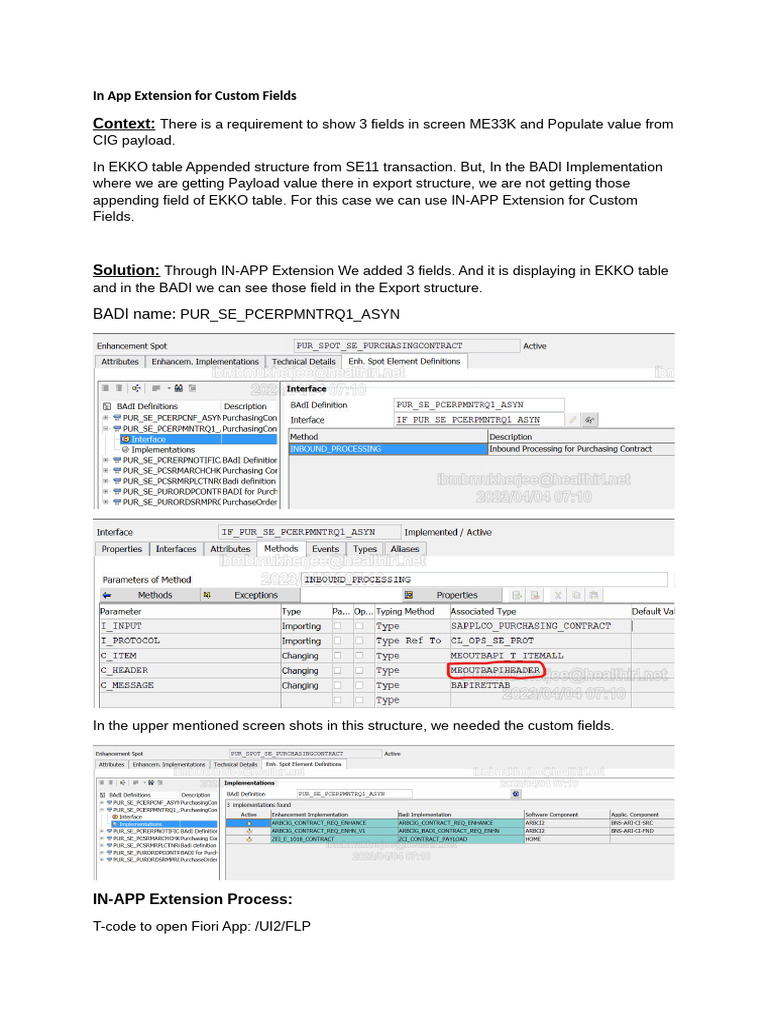Click the blue back arrow icon on the Methods button
The width and height of the screenshot is (768, 1024).
107,595
